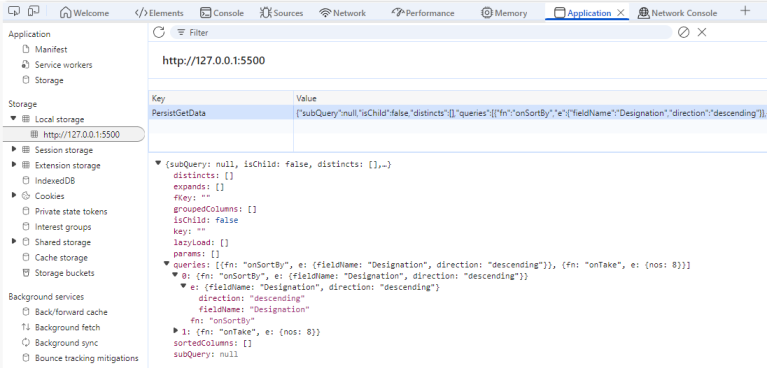Open Storage buckets item

(x=65, y=273)
